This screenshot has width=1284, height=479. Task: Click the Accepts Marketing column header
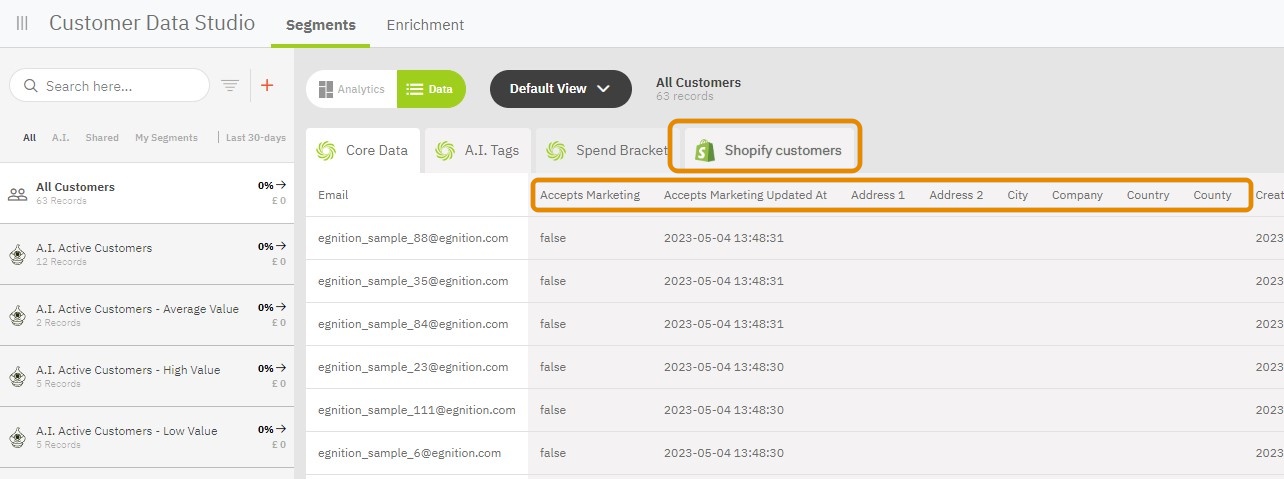coord(590,195)
